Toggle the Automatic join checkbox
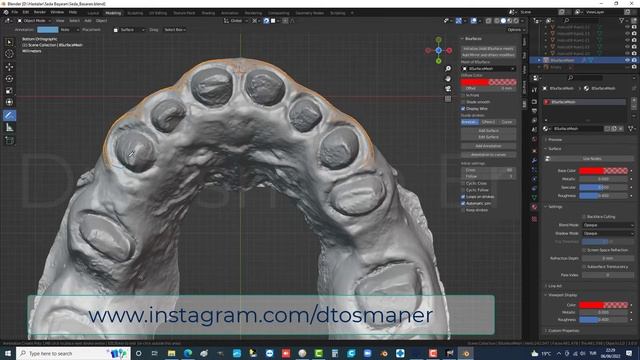 pyautogui.click(x=463, y=203)
